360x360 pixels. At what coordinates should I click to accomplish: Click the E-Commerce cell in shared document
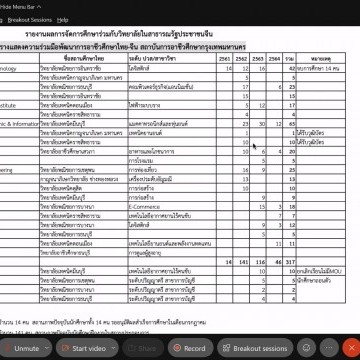coord(144,207)
